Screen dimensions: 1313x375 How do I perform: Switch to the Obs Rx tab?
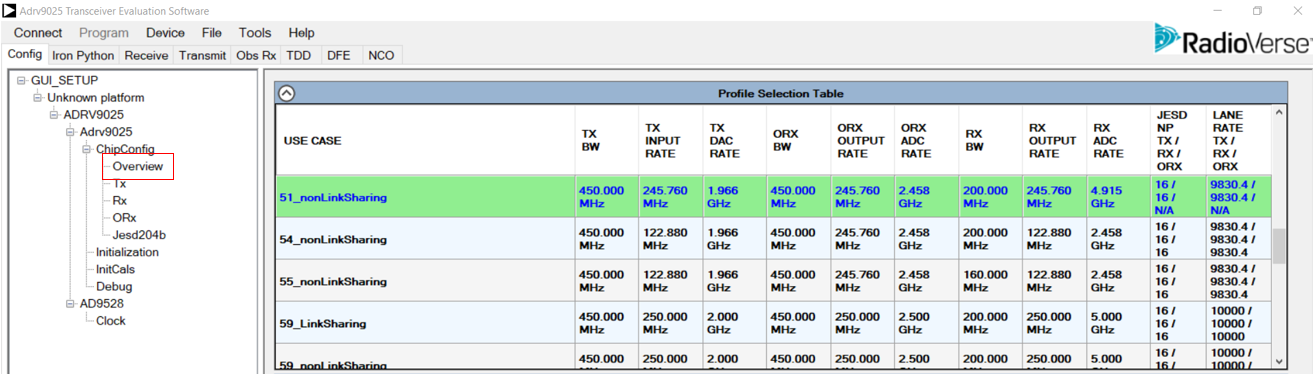click(255, 56)
